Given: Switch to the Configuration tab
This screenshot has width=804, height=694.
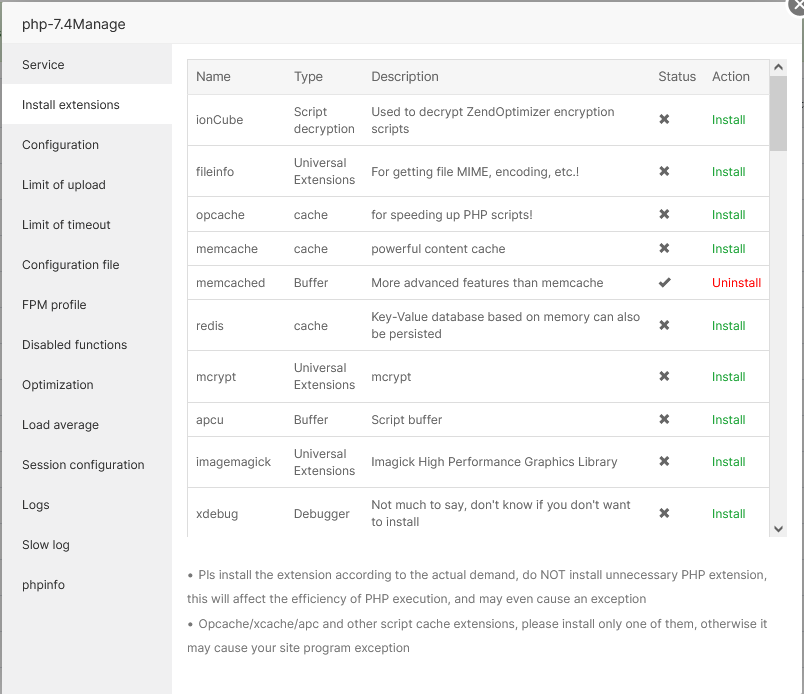Looking at the screenshot, I should point(60,145).
